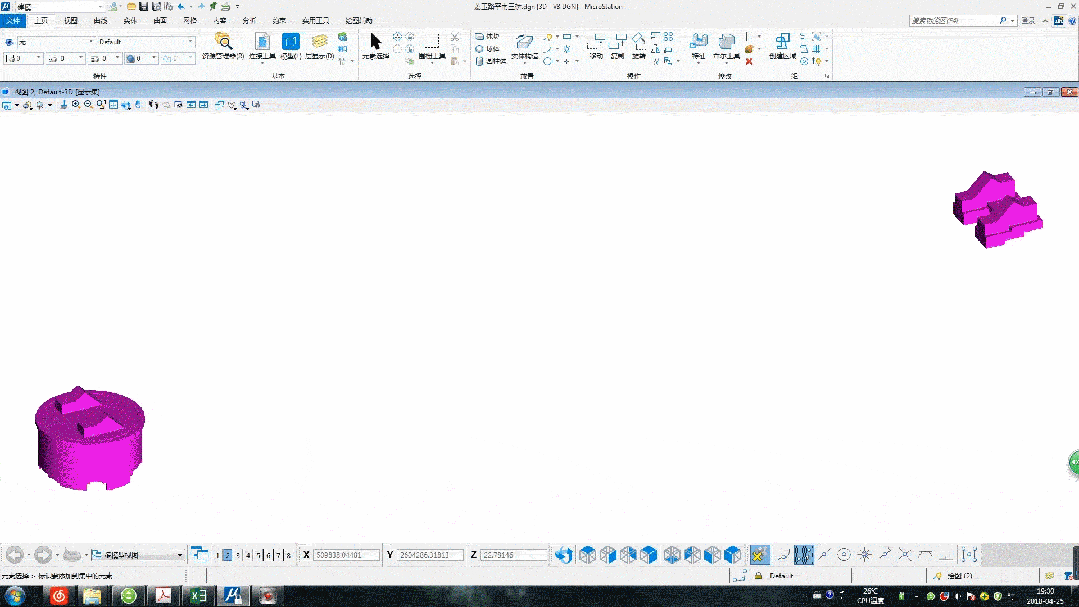Open the blue File tab

click(13, 20)
